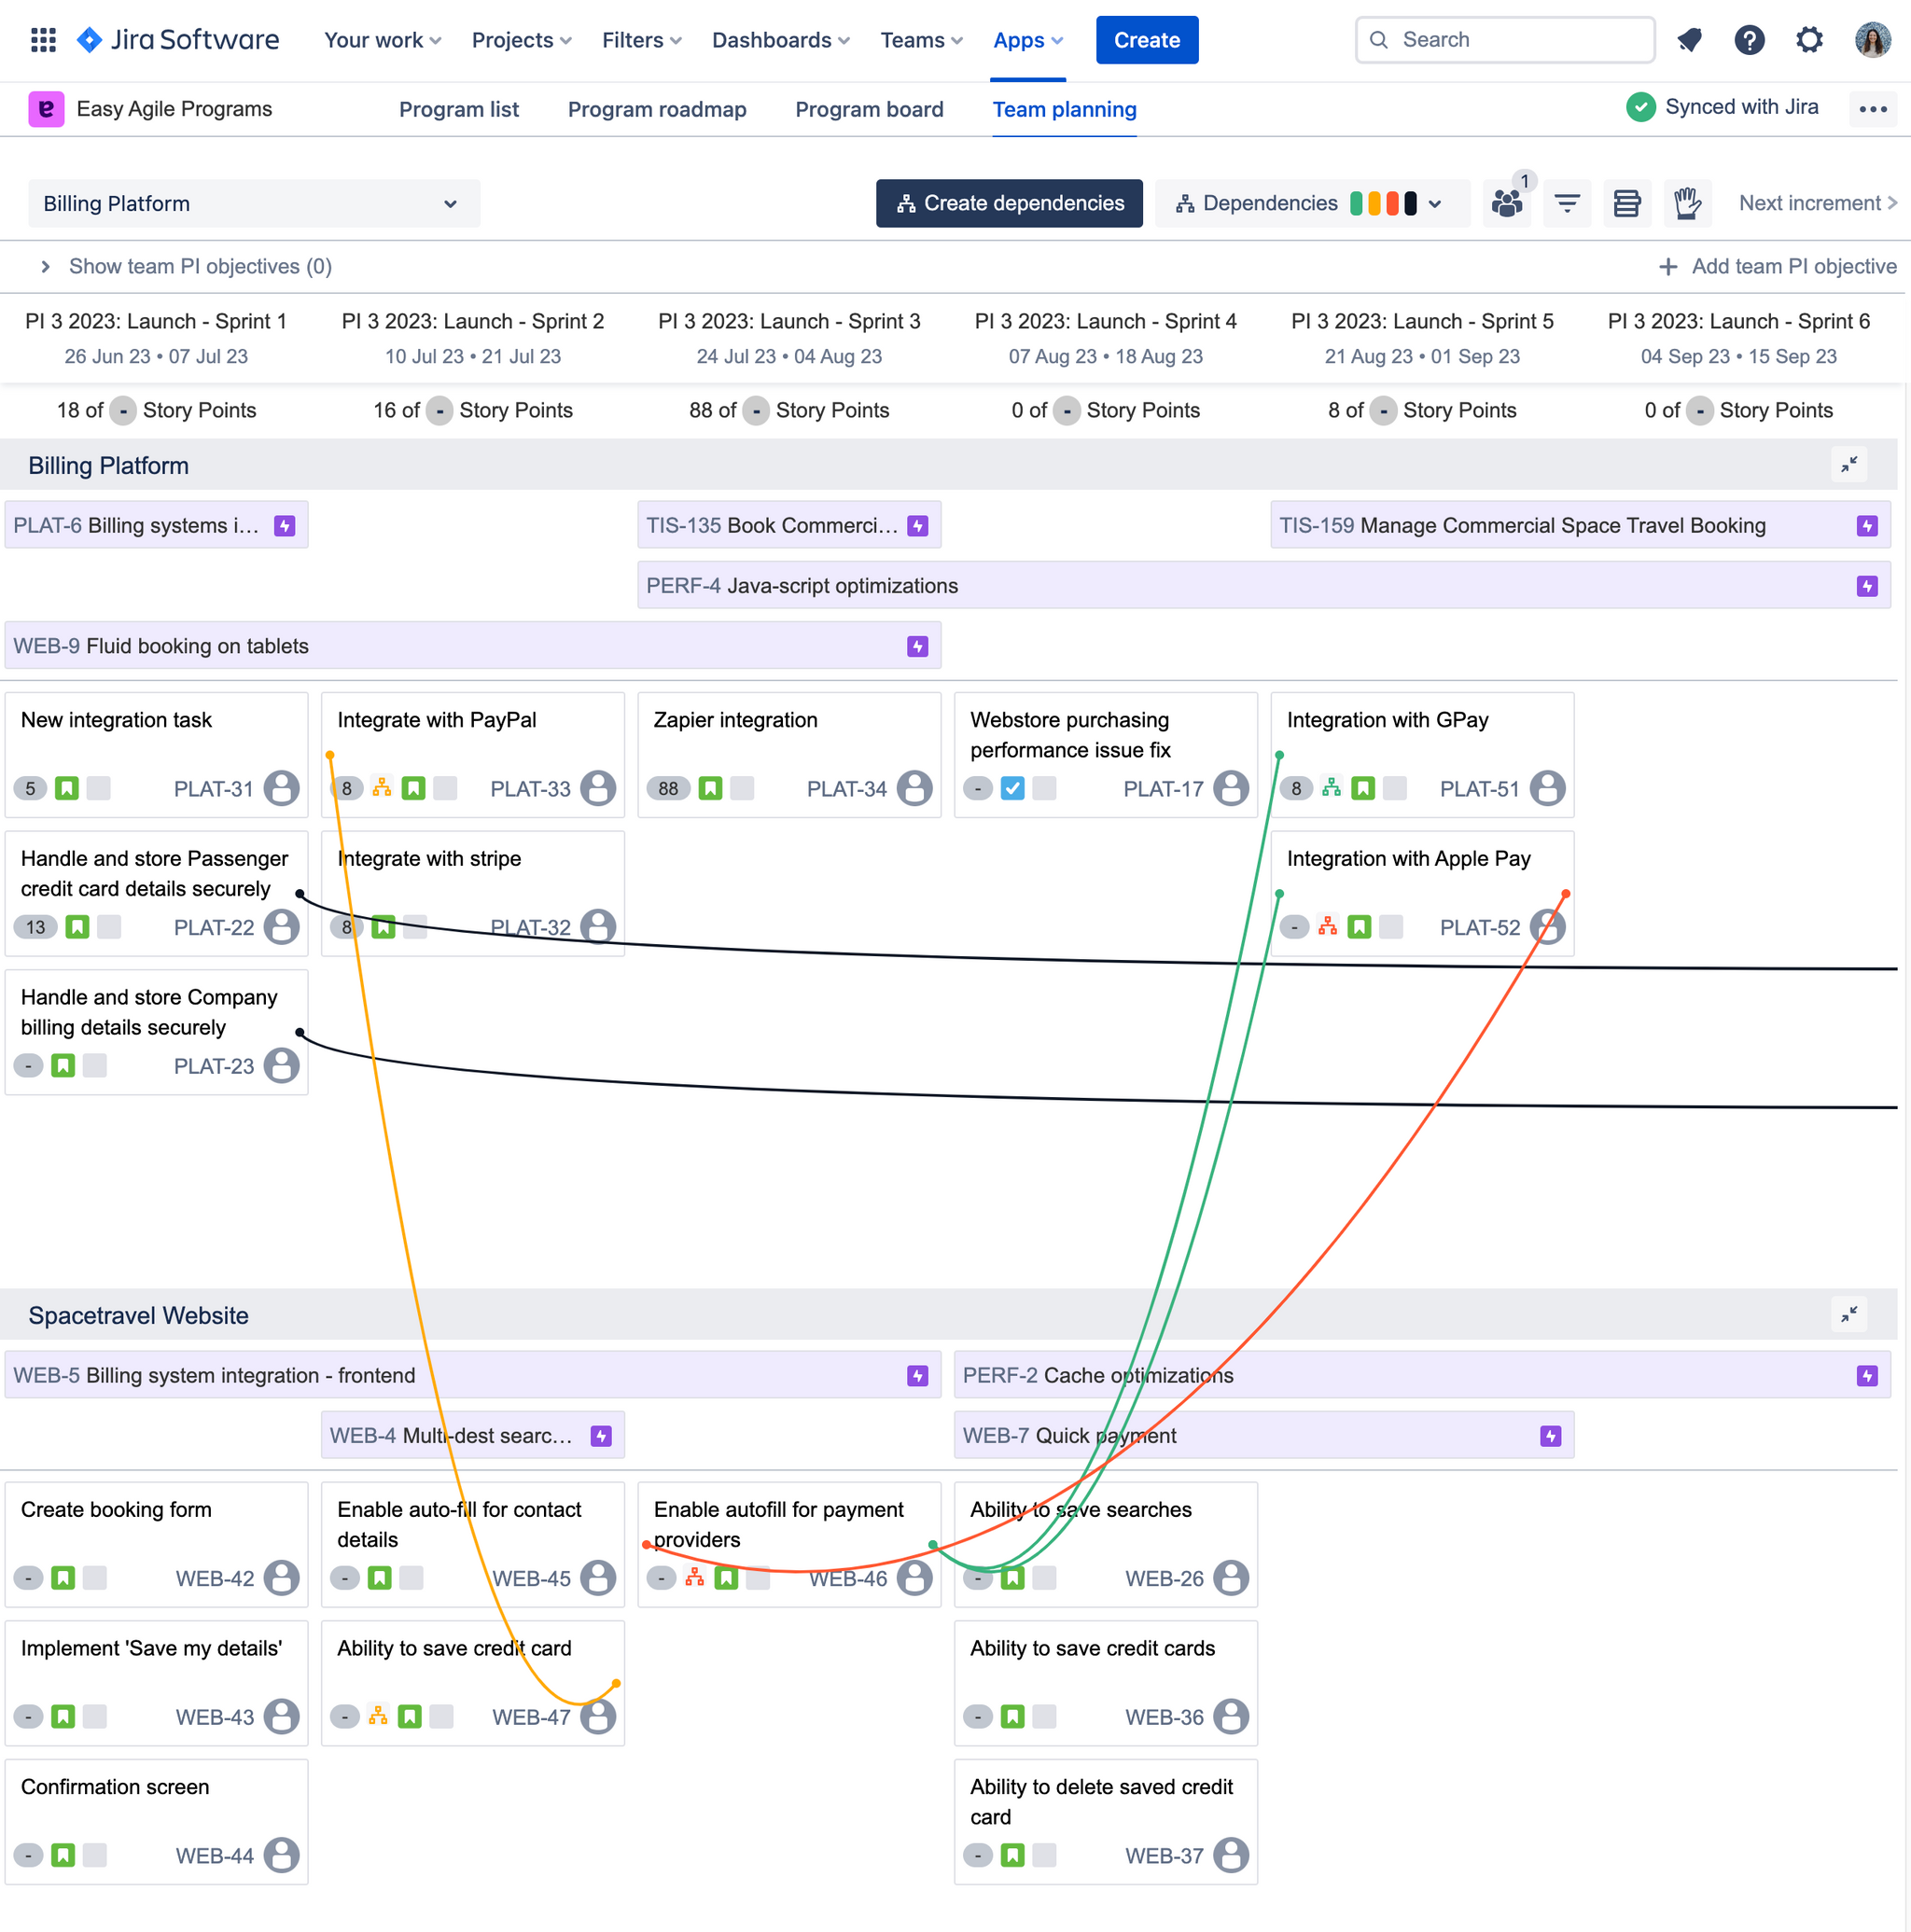
Task: Click the team members icon with badge
Action: click(x=1506, y=203)
